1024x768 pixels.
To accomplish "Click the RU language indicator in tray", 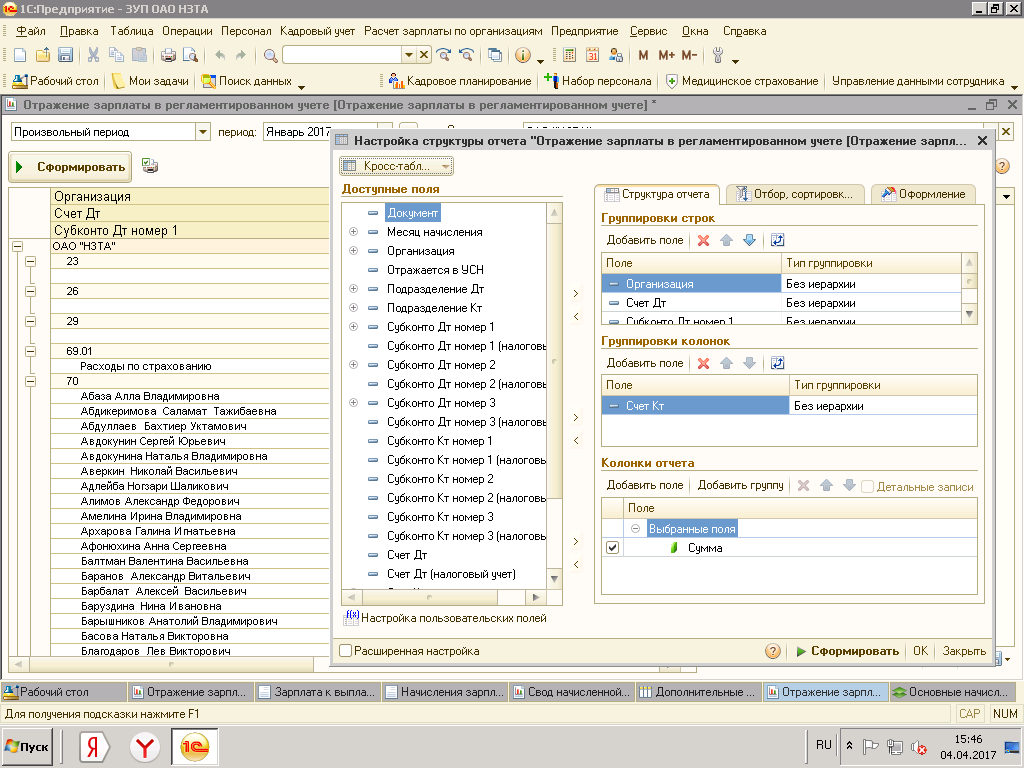I will [x=824, y=745].
